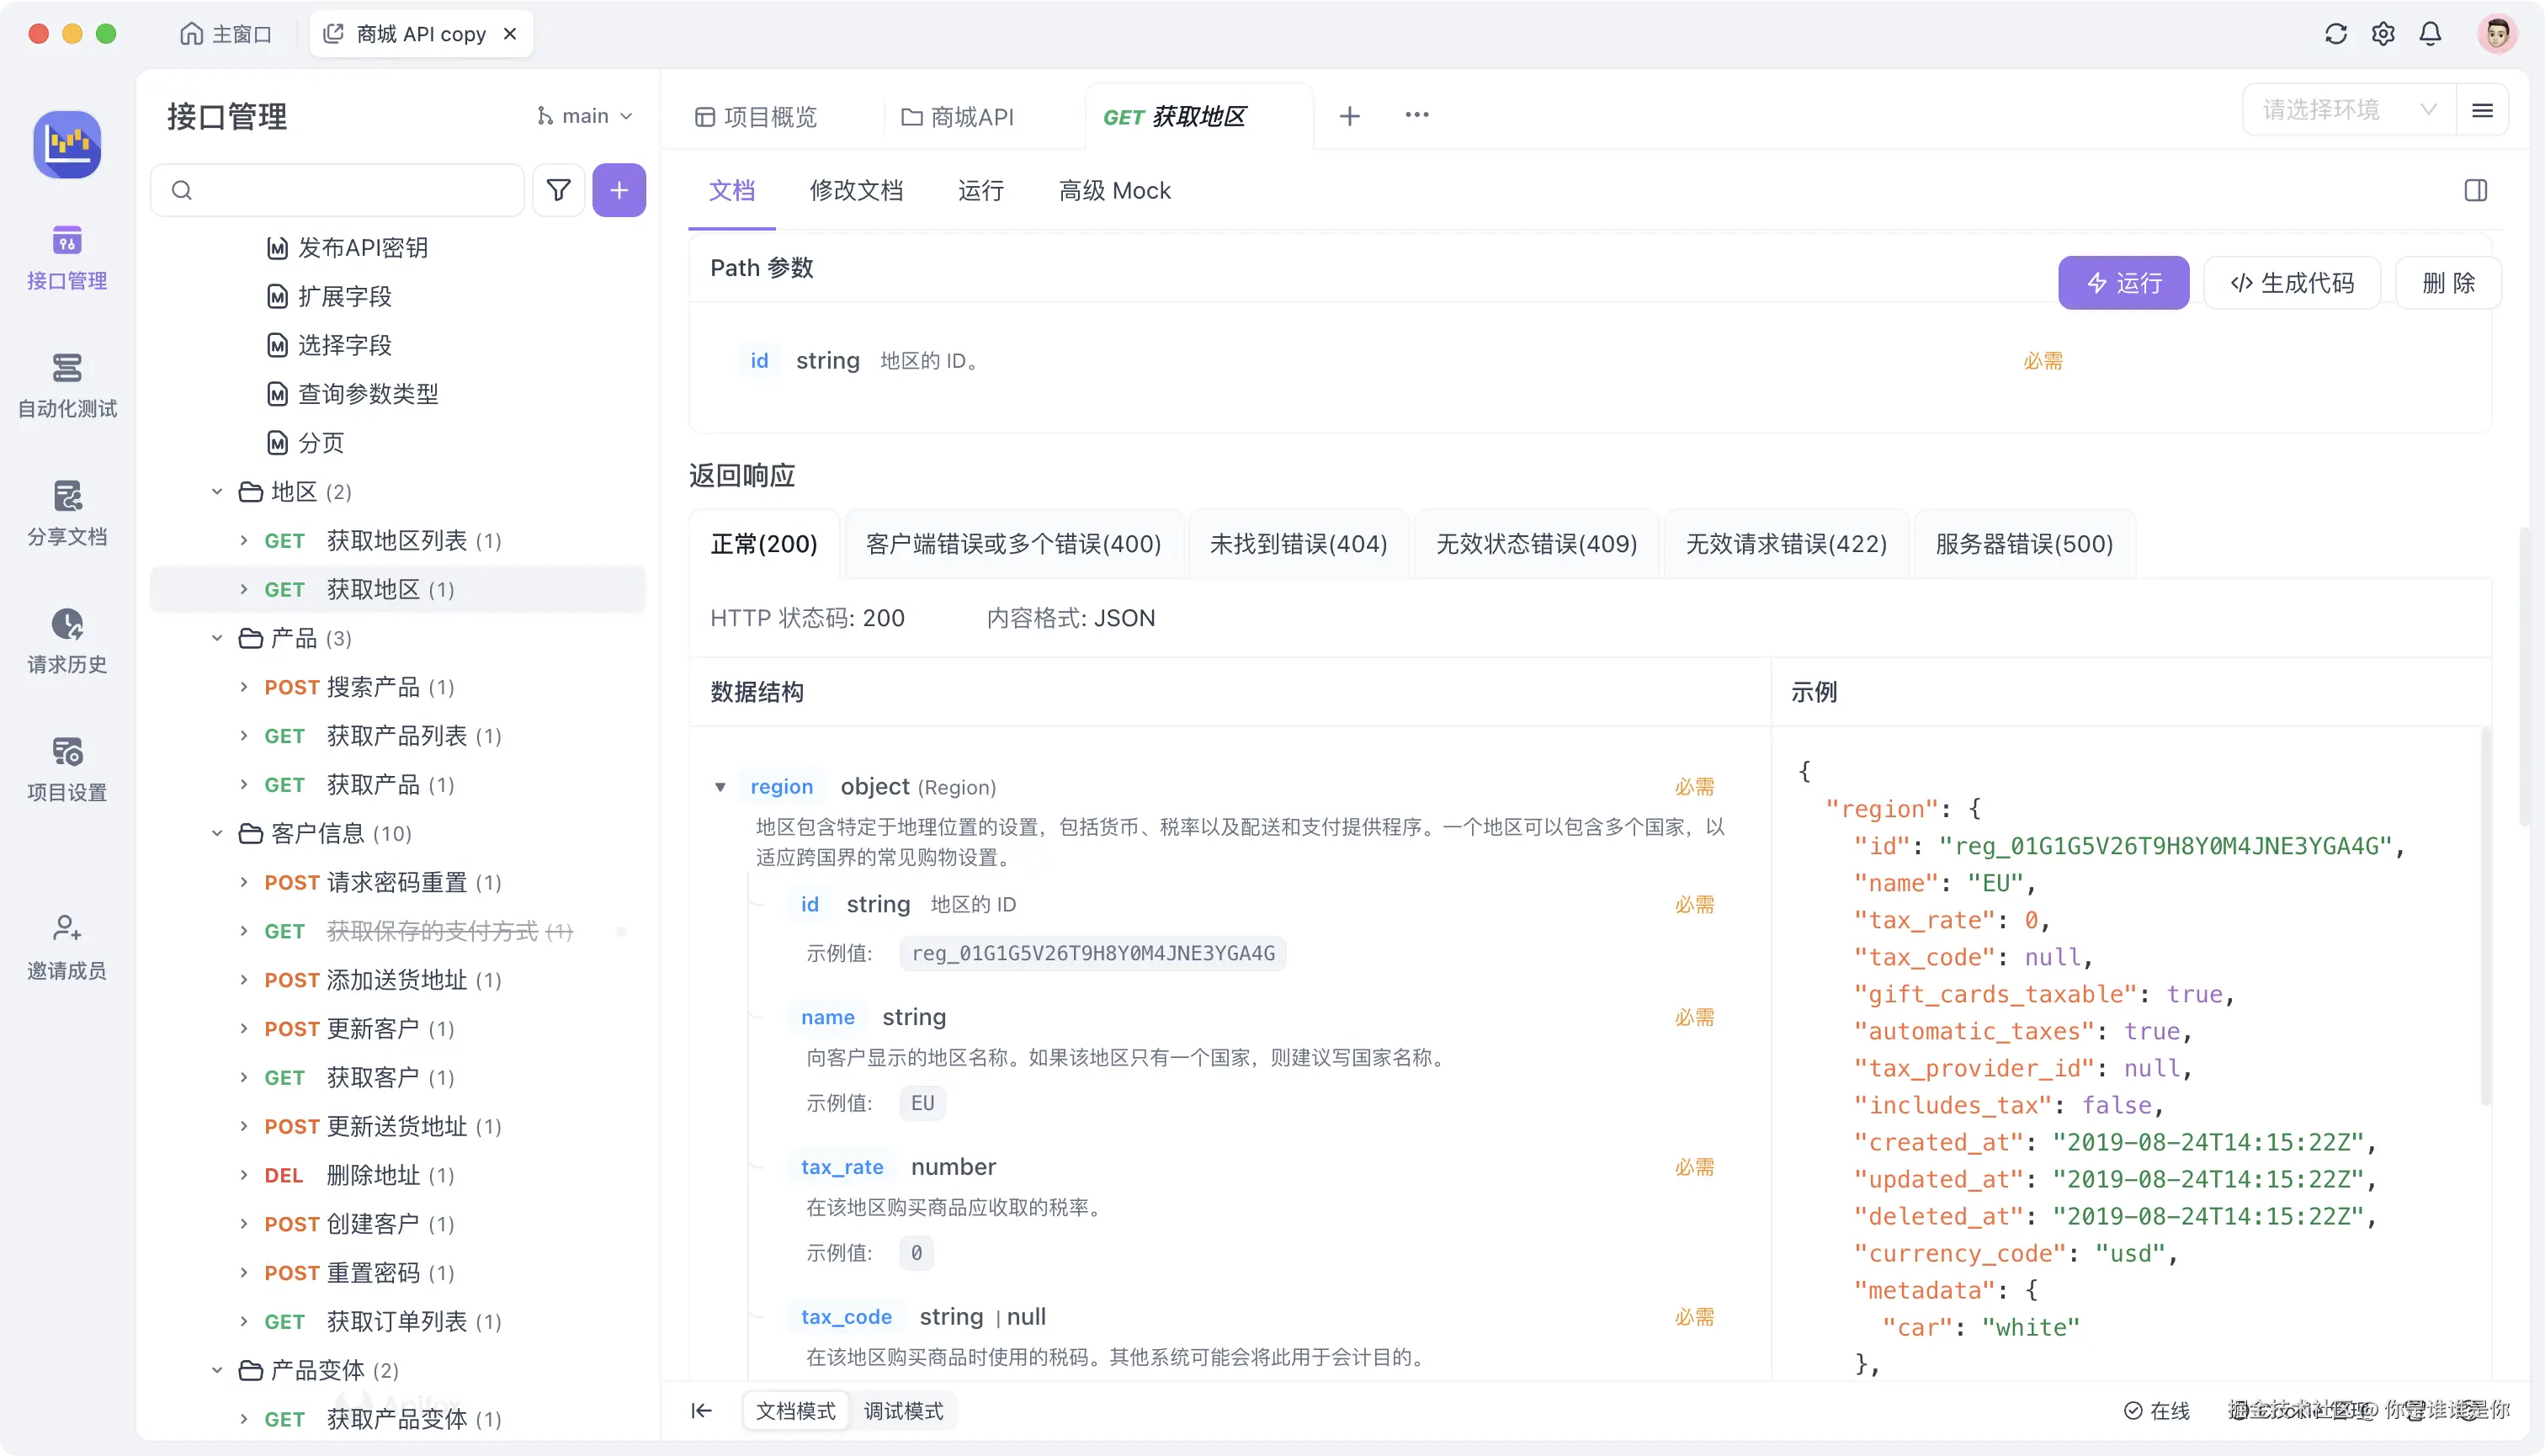Click the 运行 button
This screenshot has height=1456, width=2545.
2123,282
